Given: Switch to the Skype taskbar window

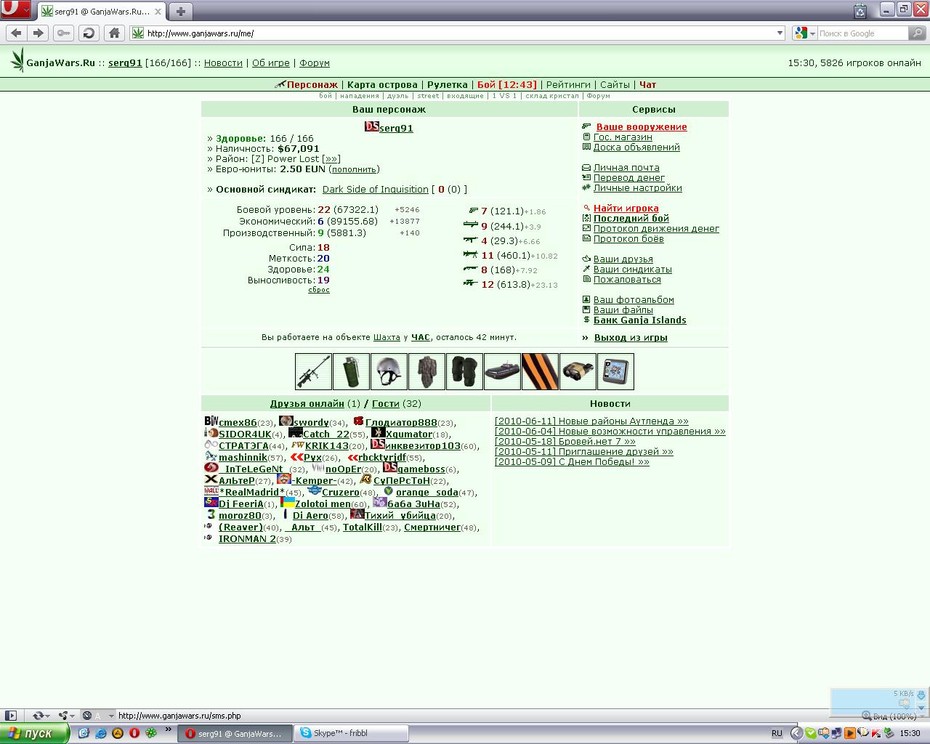Looking at the screenshot, I should pos(352,733).
